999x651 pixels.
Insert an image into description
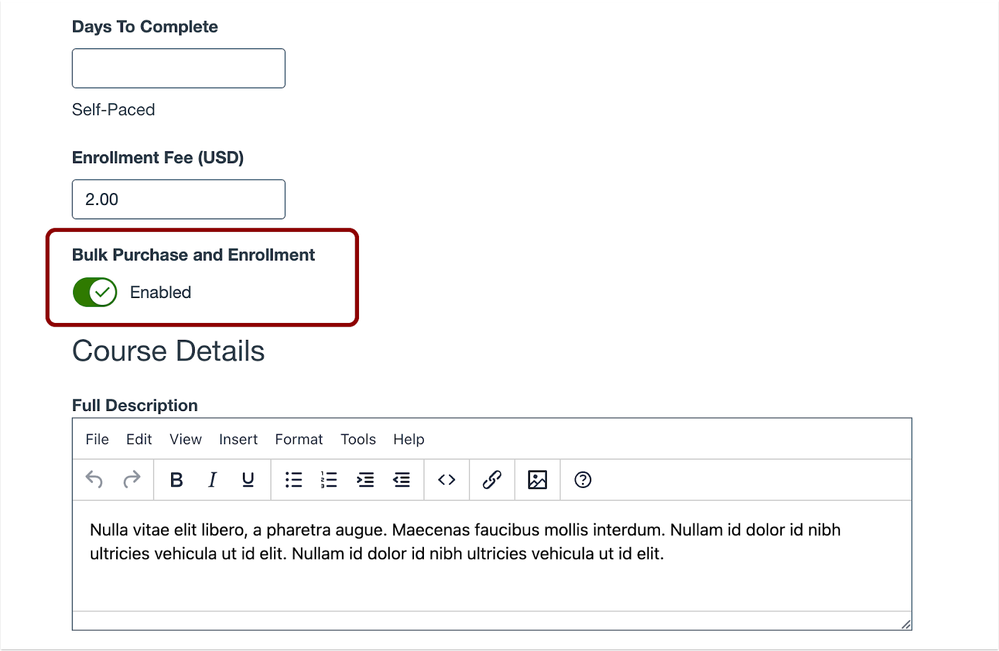tap(537, 480)
